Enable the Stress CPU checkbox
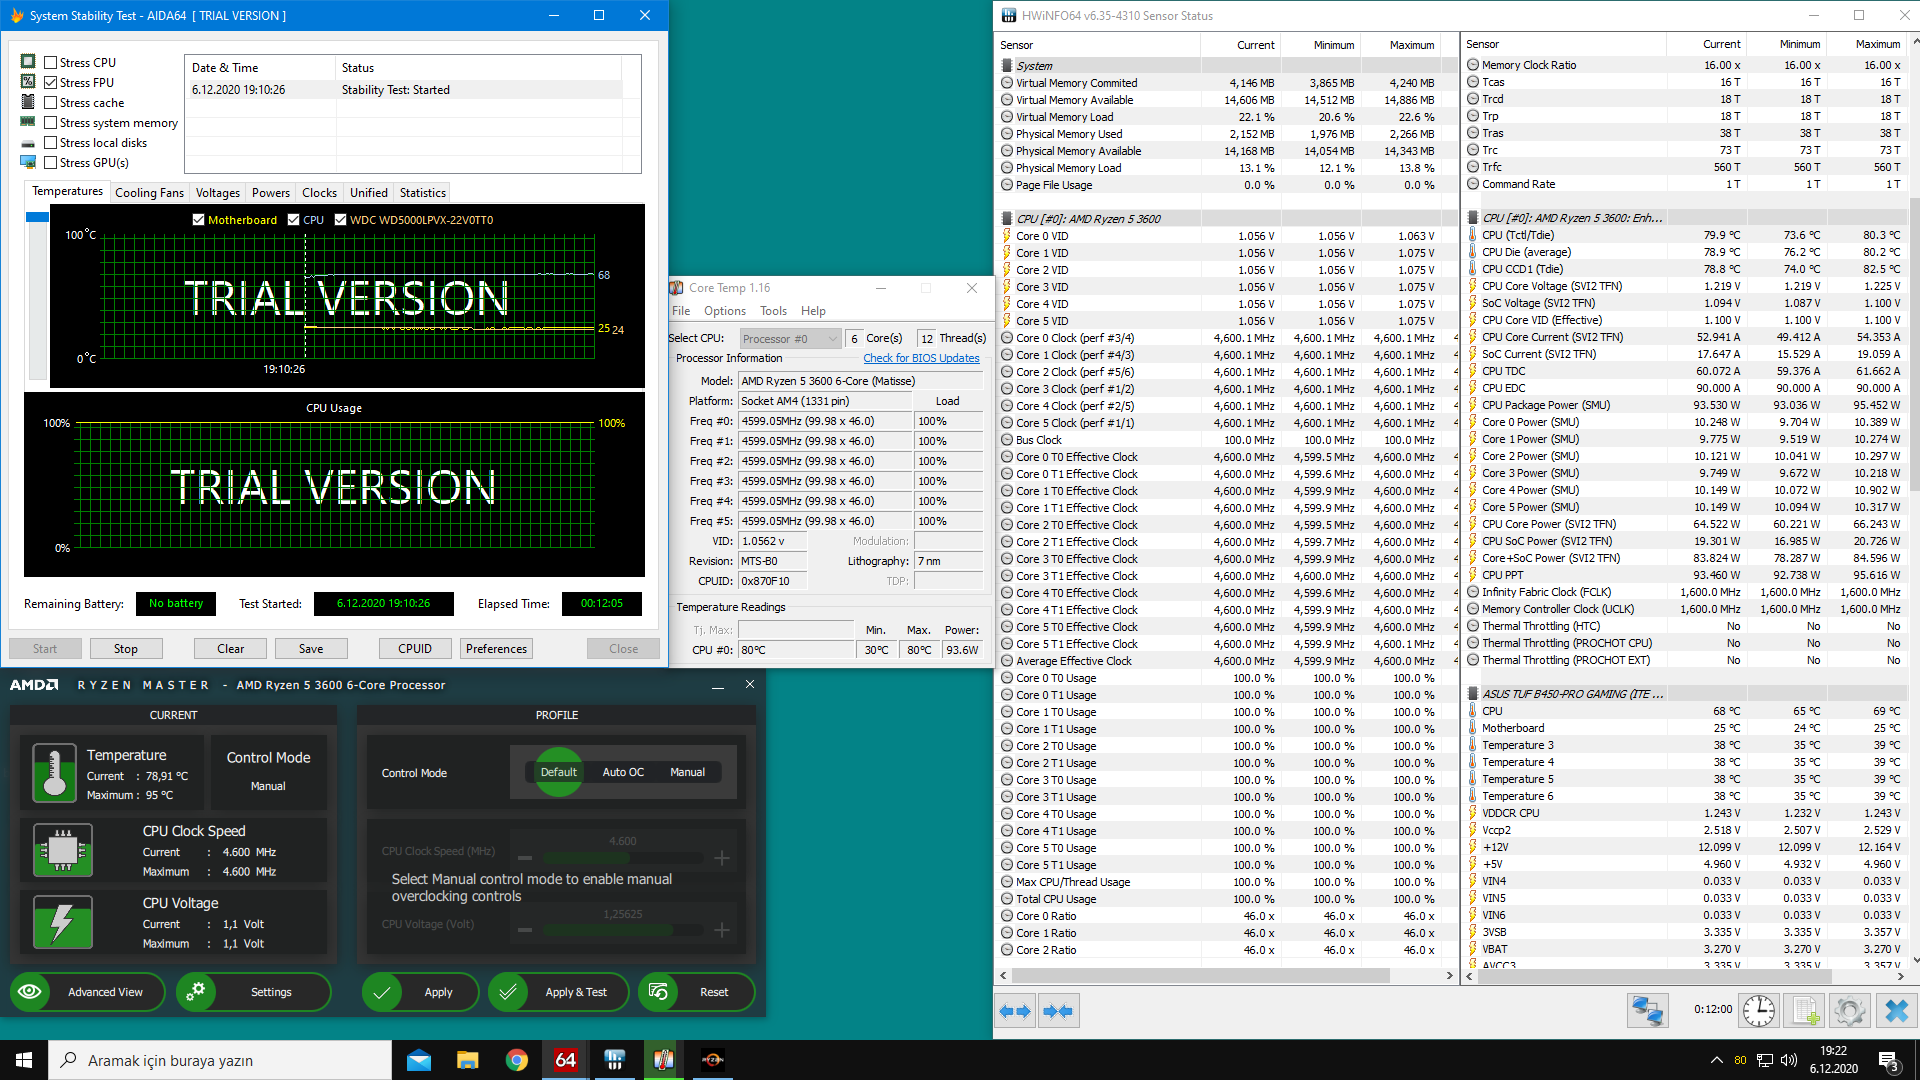Viewport: 1920px width, 1080px height. tap(51, 63)
